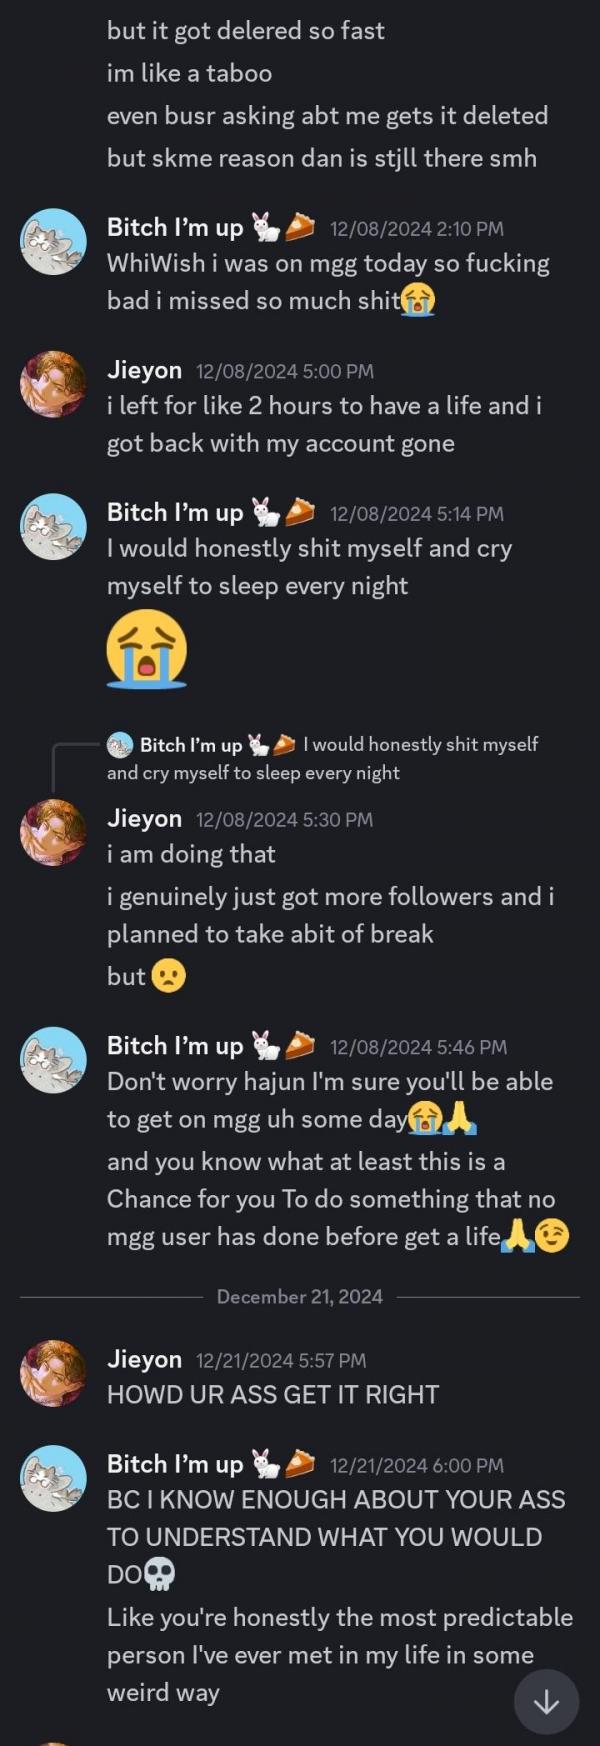Viewport: 600px width, 1746px height.
Task: Tap the praying hands emoji after "some day"
Action: tap(460, 1119)
